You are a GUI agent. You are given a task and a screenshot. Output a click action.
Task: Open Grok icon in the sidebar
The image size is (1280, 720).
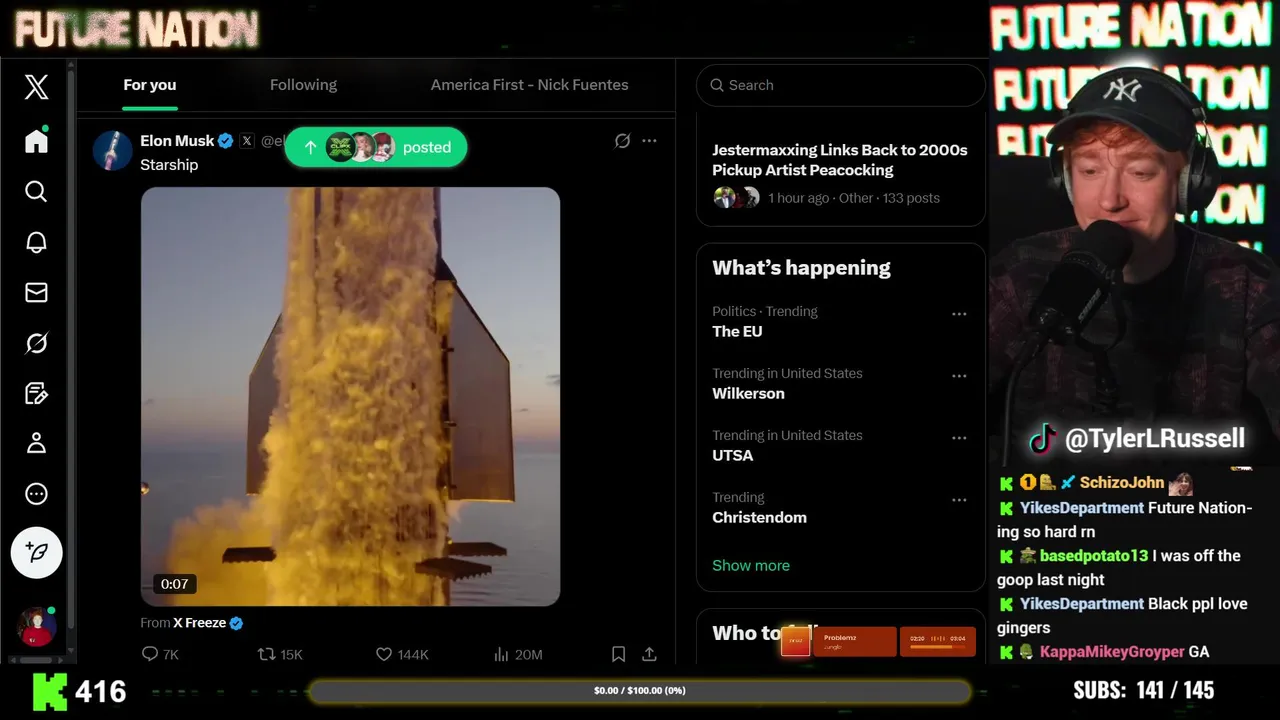(x=36, y=343)
